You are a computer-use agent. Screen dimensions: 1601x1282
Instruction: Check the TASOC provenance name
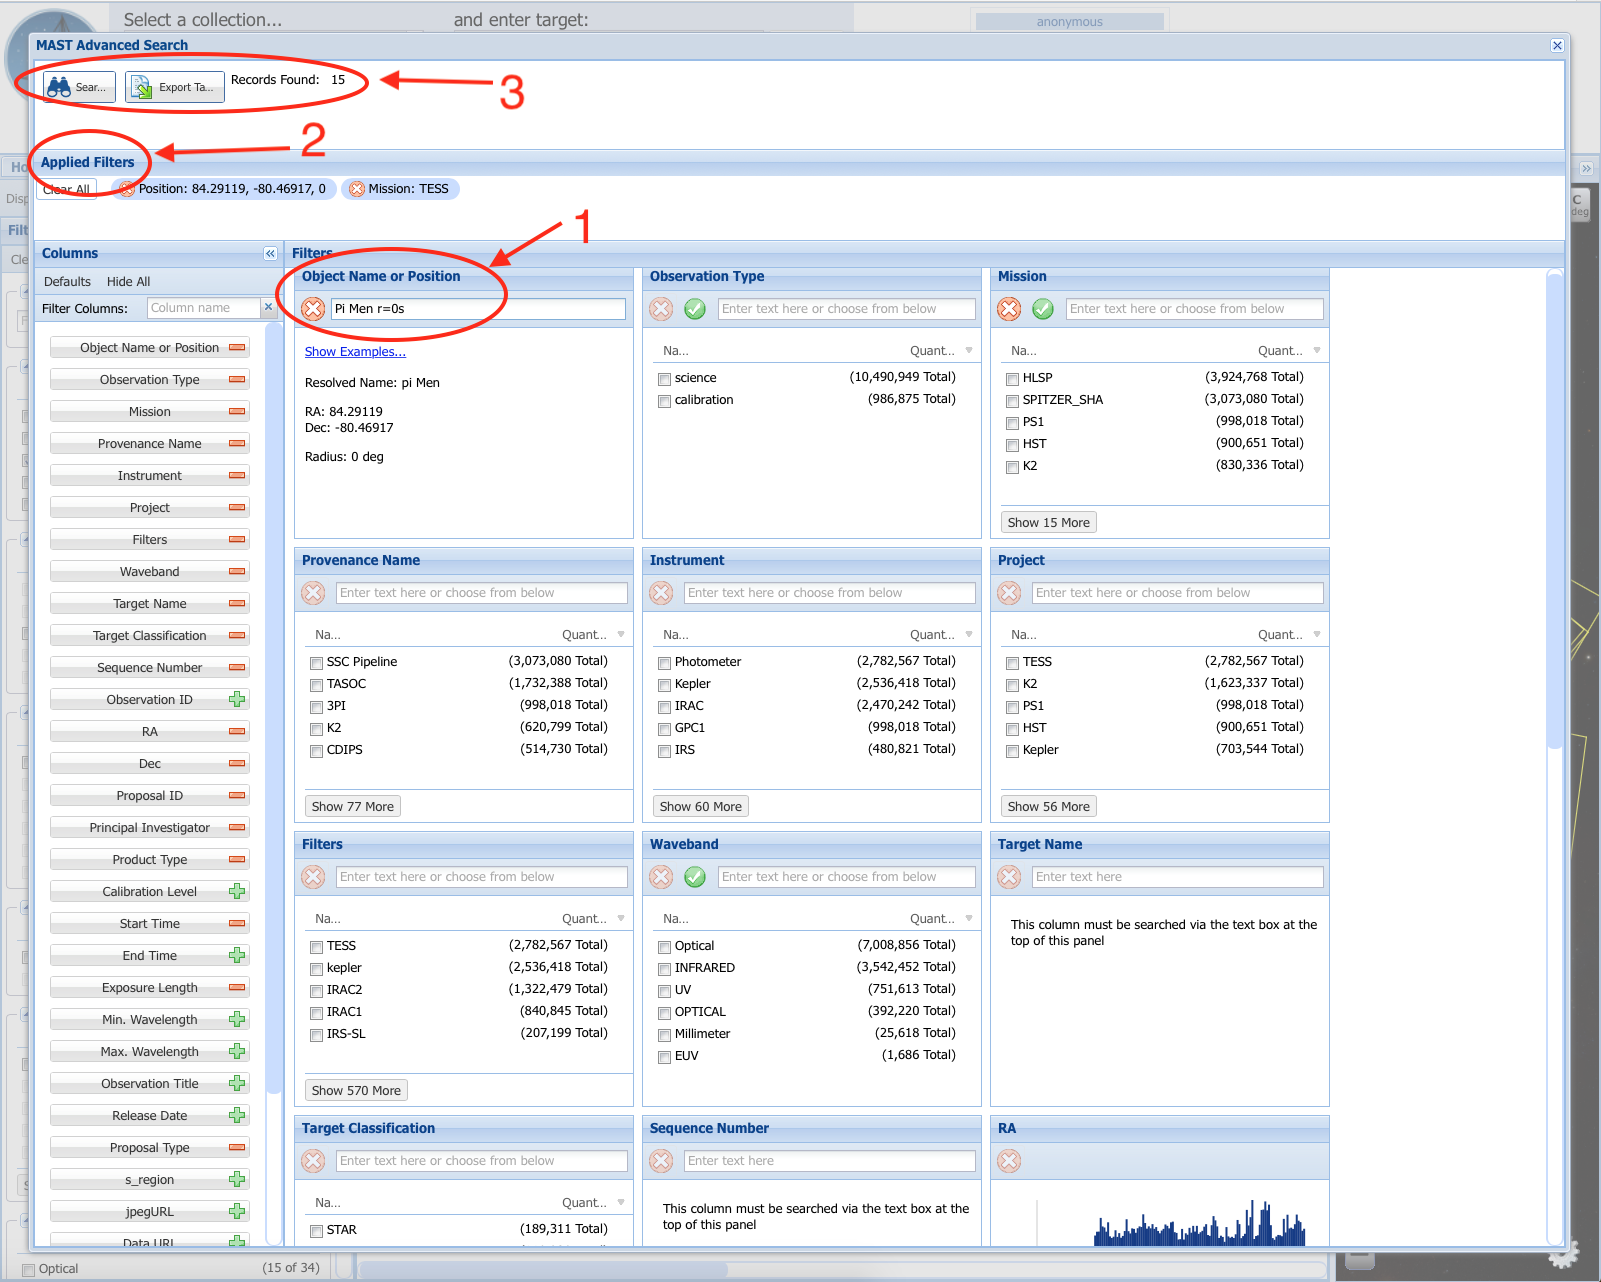(x=316, y=685)
